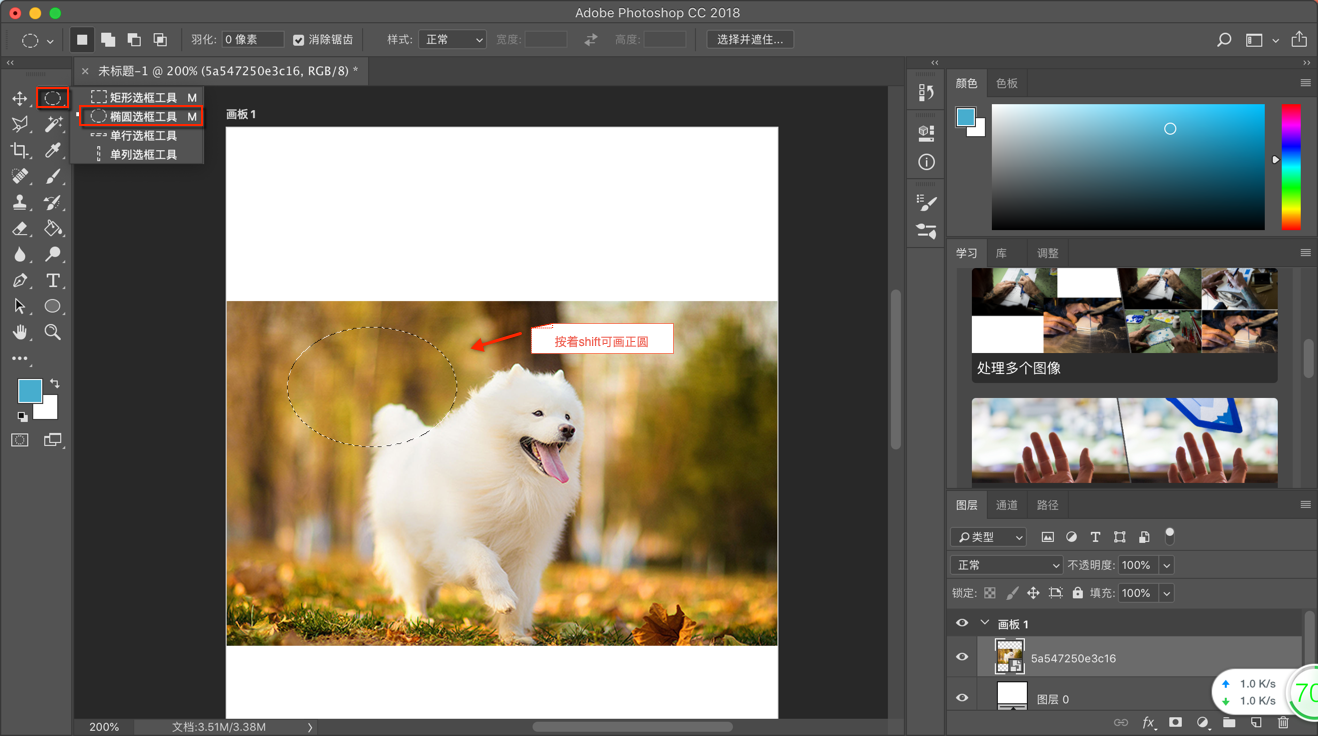
Task: Select the Horizontal Type tool
Action: tap(53, 281)
